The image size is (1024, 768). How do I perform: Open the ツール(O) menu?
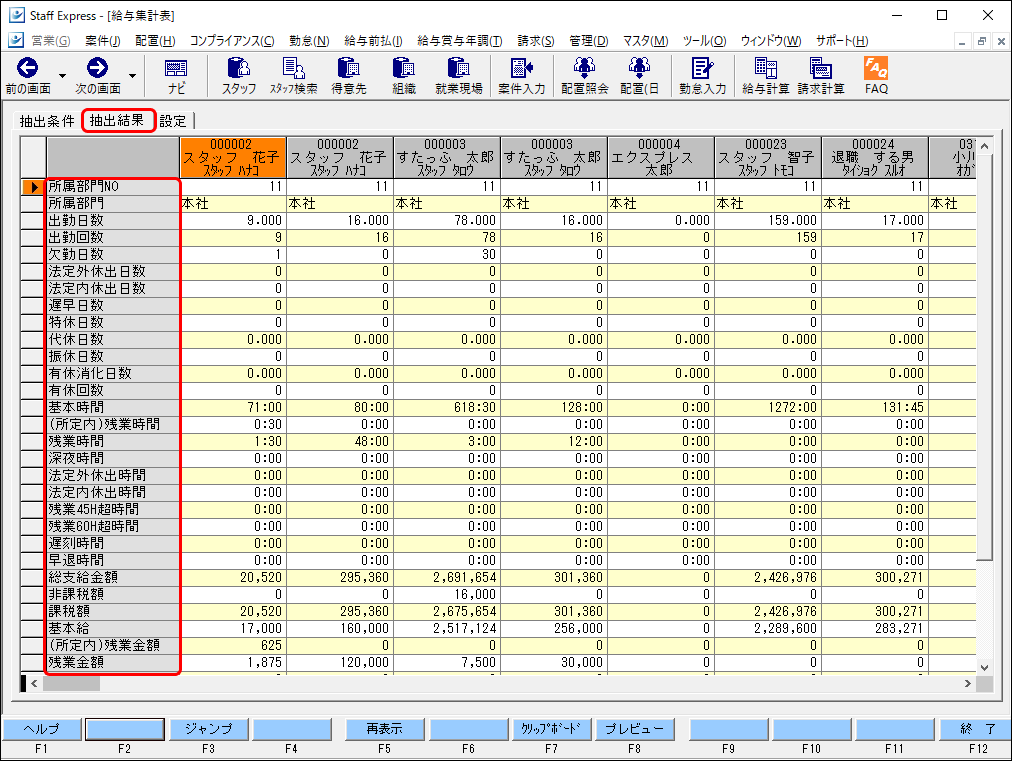pyautogui.click(x=704, y=40)
